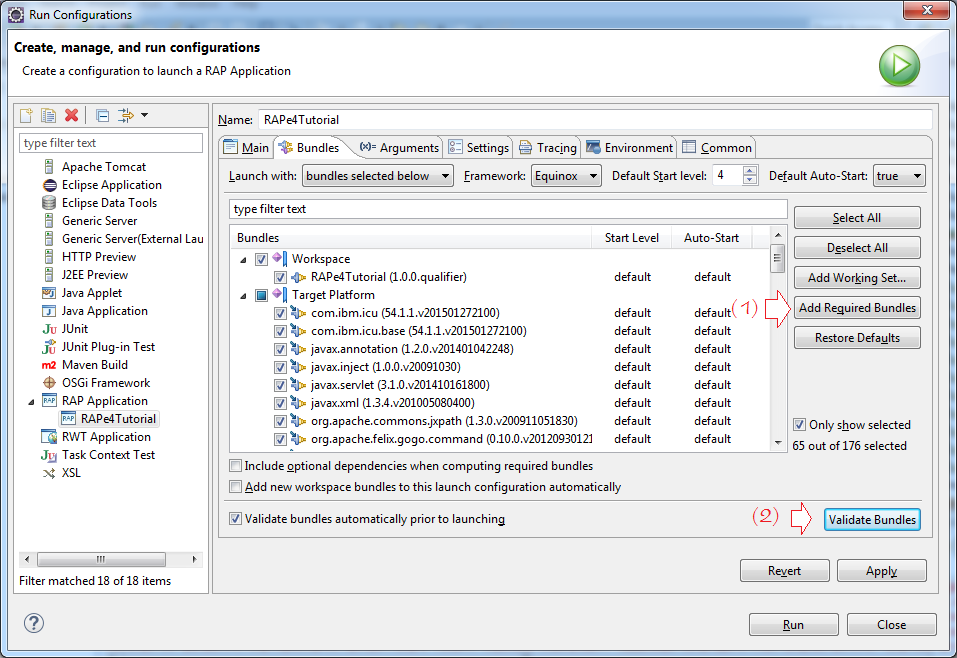Toggle the RAPe4Tutorial (1.0.0.qualifier) bundle checkbox
957x658 pixels.
tap(280, 277)
